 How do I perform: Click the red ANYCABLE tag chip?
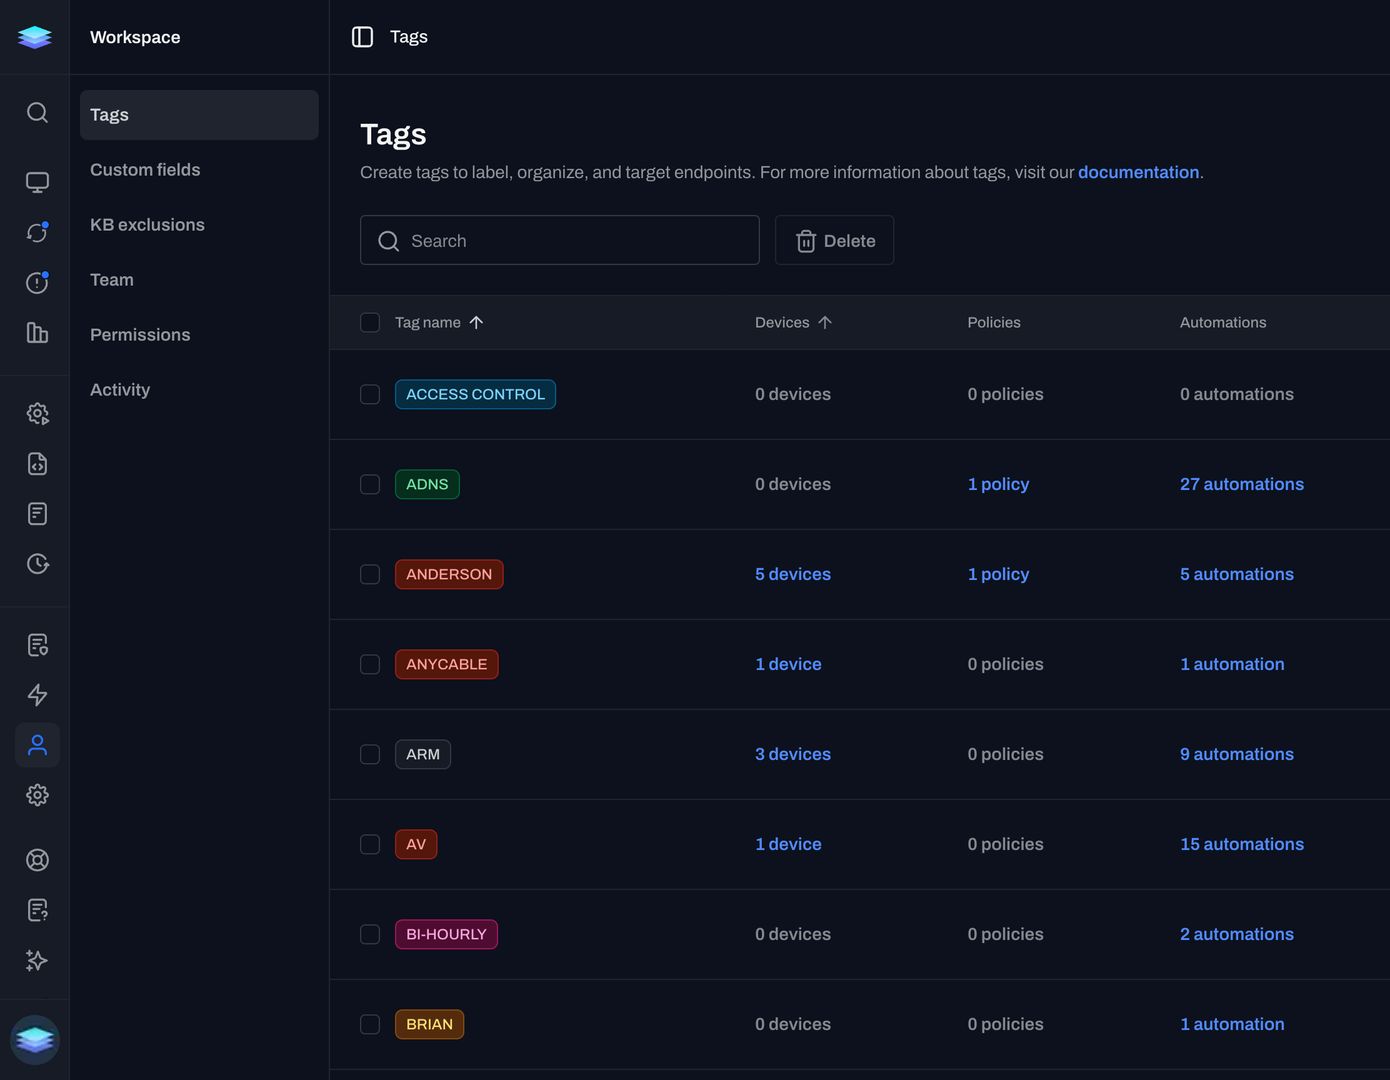pyautogui.click(x=446, y=664)
